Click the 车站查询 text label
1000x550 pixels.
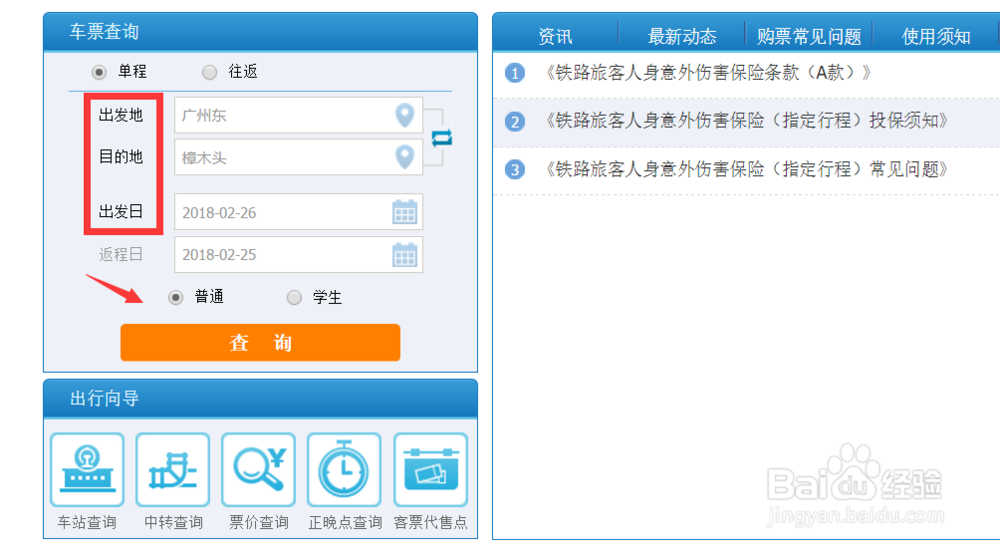tap(87, 523)
